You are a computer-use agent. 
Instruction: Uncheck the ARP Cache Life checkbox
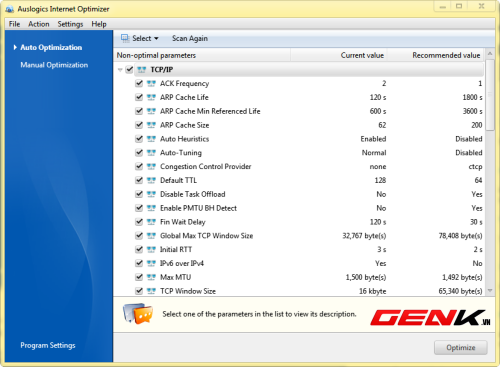(x=139, y=97)
